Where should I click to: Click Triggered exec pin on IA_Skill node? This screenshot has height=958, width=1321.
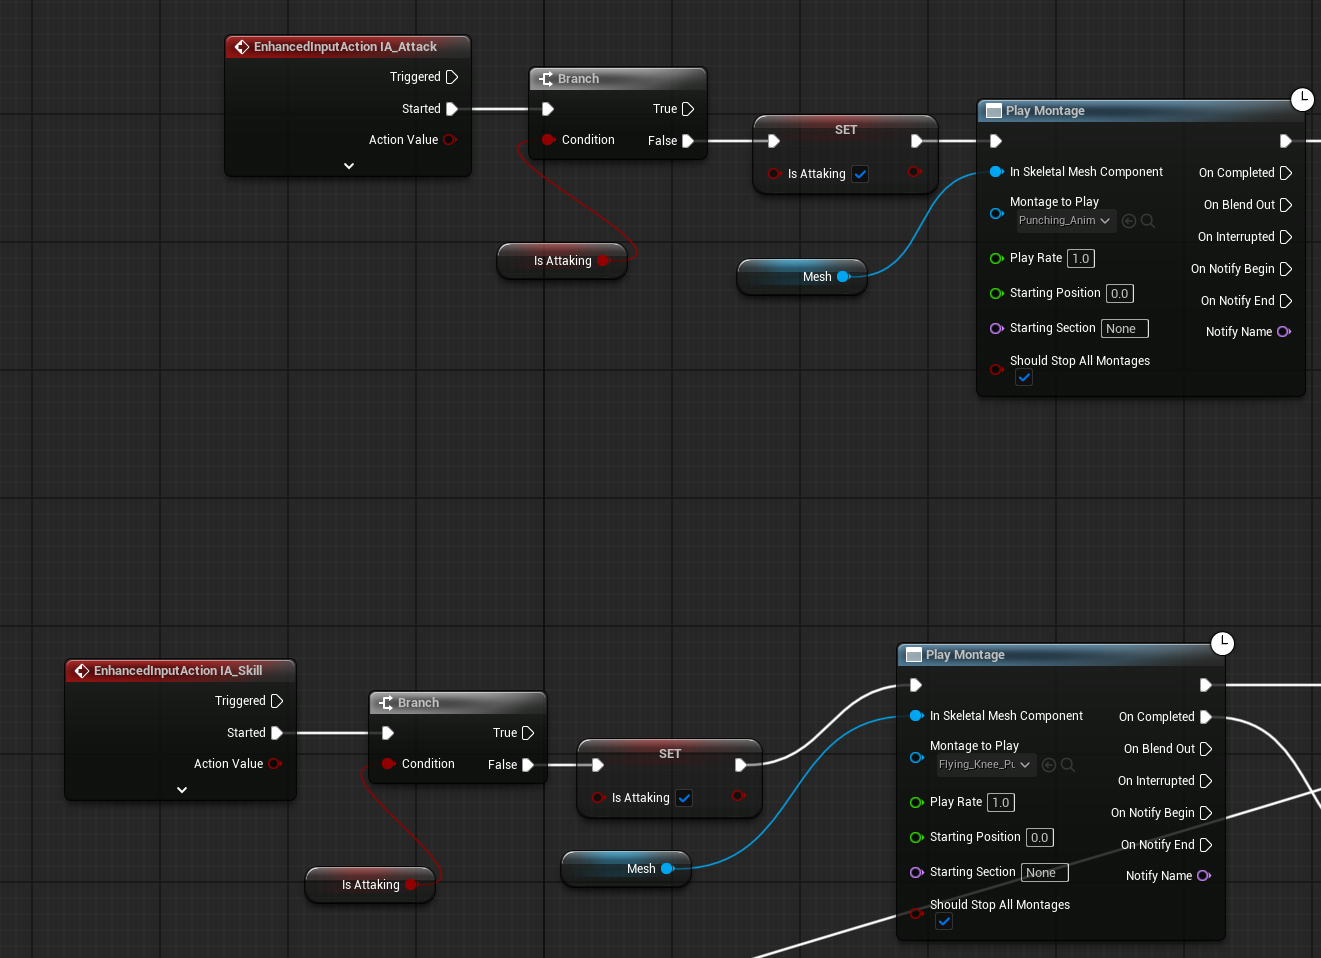coord(277,701)
